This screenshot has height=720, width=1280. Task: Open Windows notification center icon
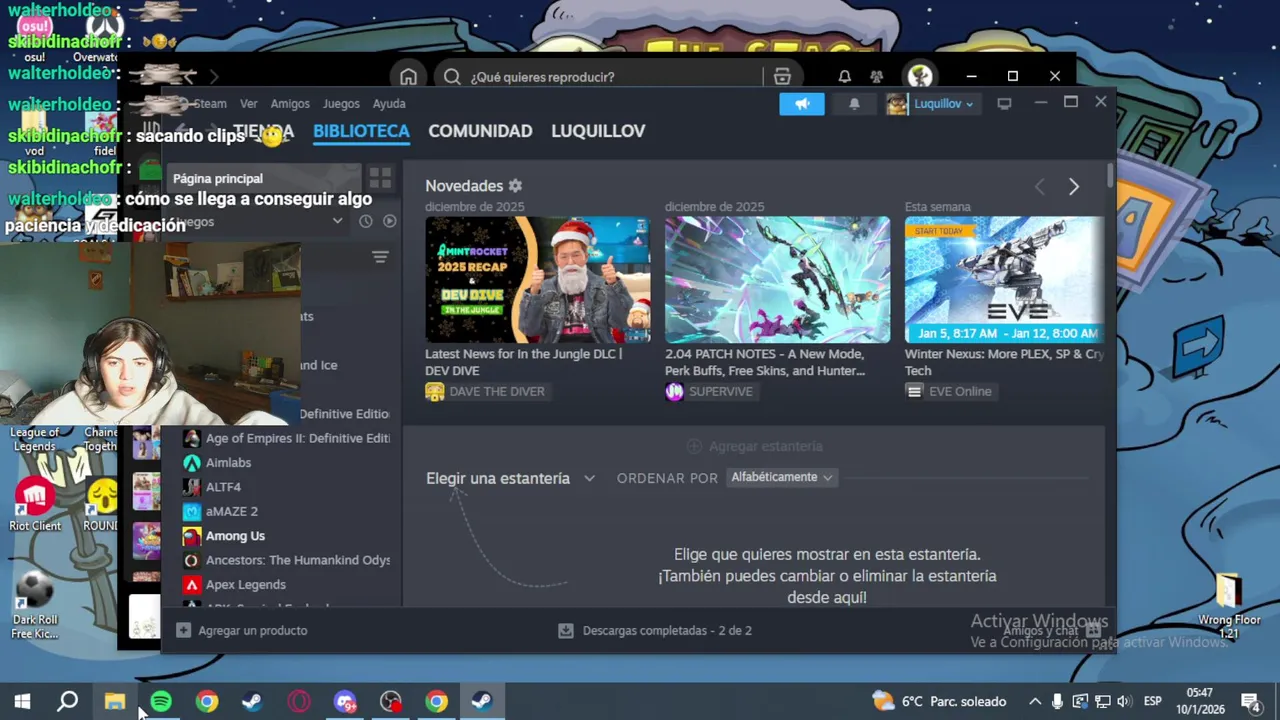point(1250,702)
